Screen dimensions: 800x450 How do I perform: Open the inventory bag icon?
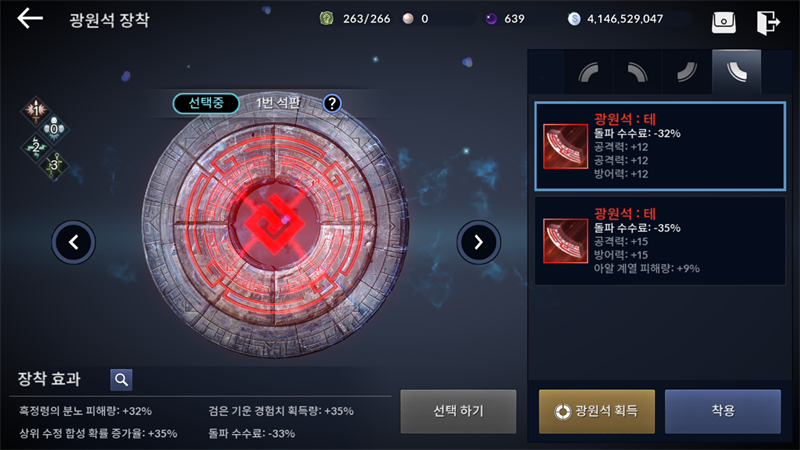(723, 22)
